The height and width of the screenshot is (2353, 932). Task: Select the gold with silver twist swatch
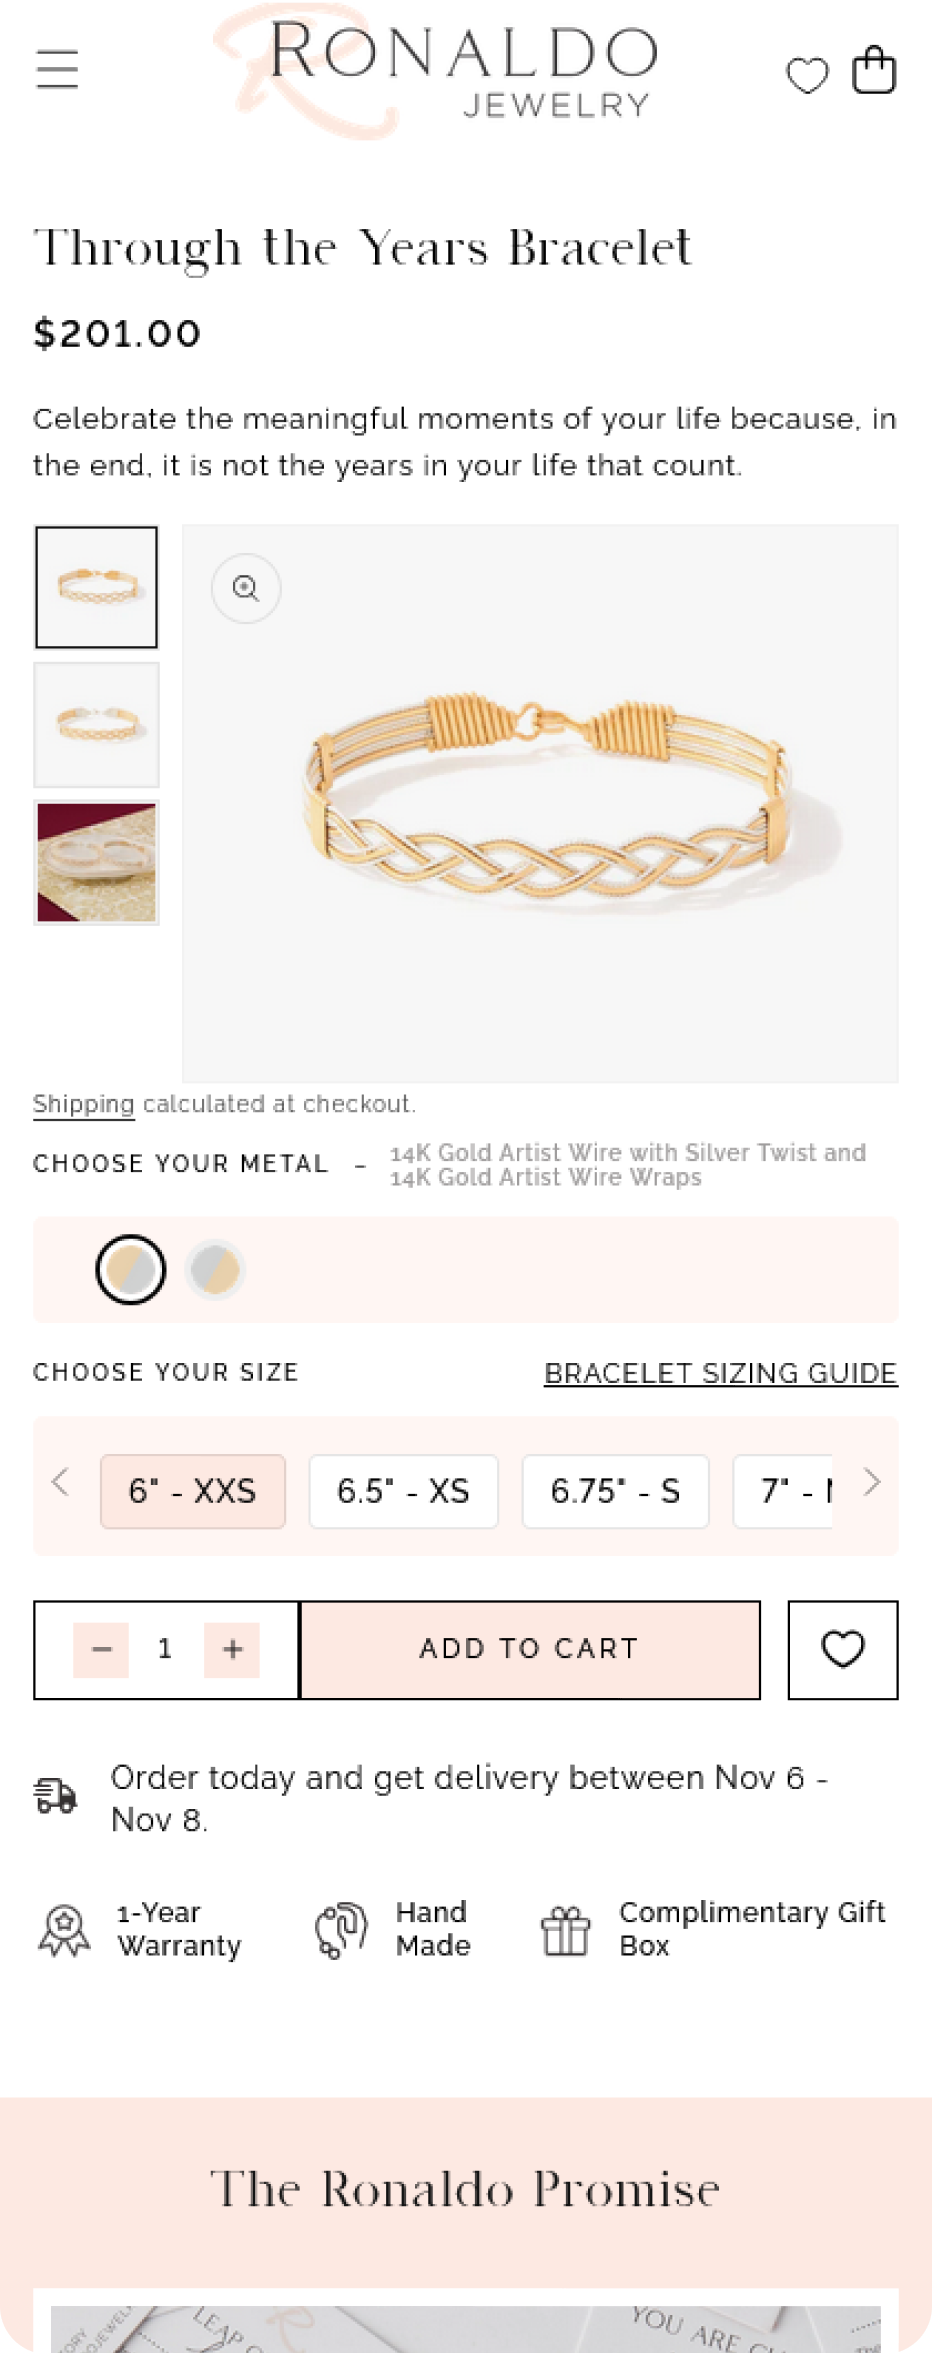(x=131, y=1269)
